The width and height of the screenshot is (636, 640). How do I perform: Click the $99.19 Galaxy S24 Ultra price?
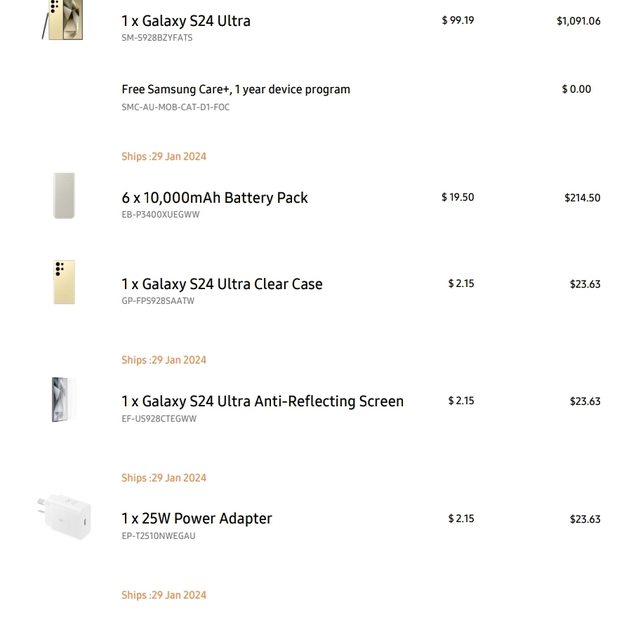(x=458, y=20)
